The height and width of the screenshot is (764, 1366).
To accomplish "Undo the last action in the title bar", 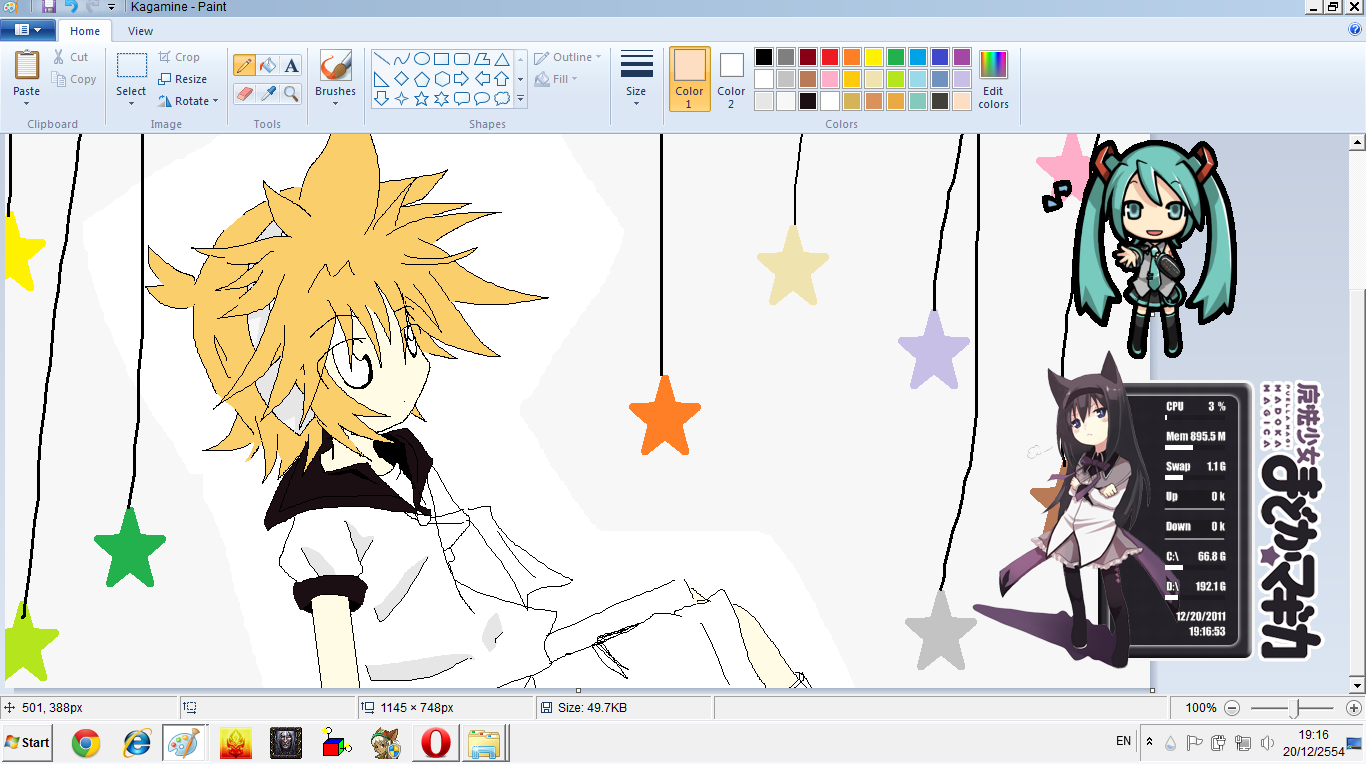I will coord(70,7).
